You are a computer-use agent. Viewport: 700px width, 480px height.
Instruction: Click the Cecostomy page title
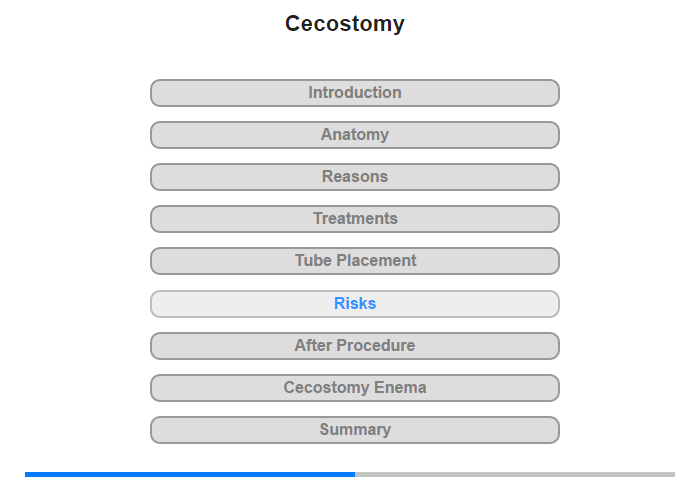tap(345, 23)
